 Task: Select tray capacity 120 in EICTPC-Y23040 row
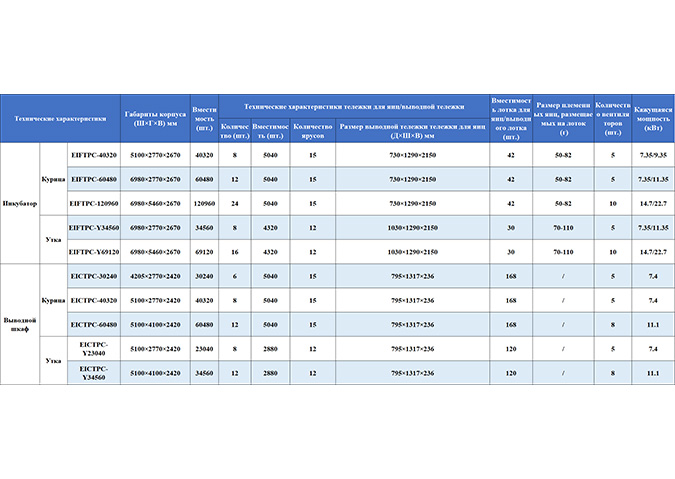coord(511,349)
